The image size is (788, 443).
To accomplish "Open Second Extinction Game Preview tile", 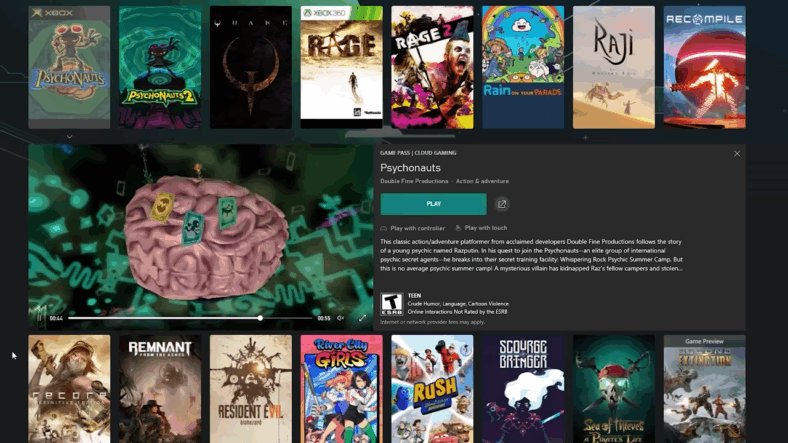I will 705,389.
